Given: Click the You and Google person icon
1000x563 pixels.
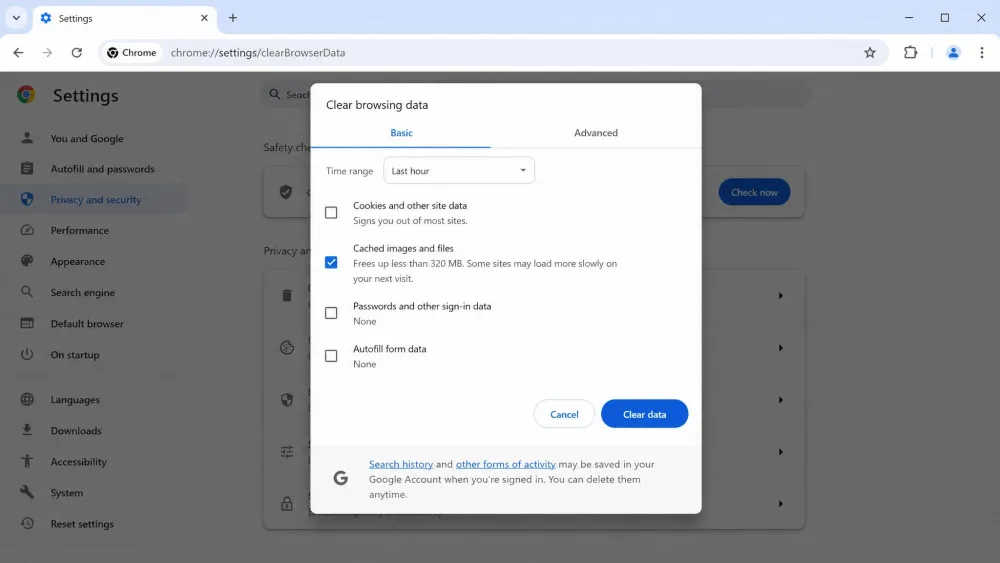Looking at the screenshot, I should [x=27, y=138].
